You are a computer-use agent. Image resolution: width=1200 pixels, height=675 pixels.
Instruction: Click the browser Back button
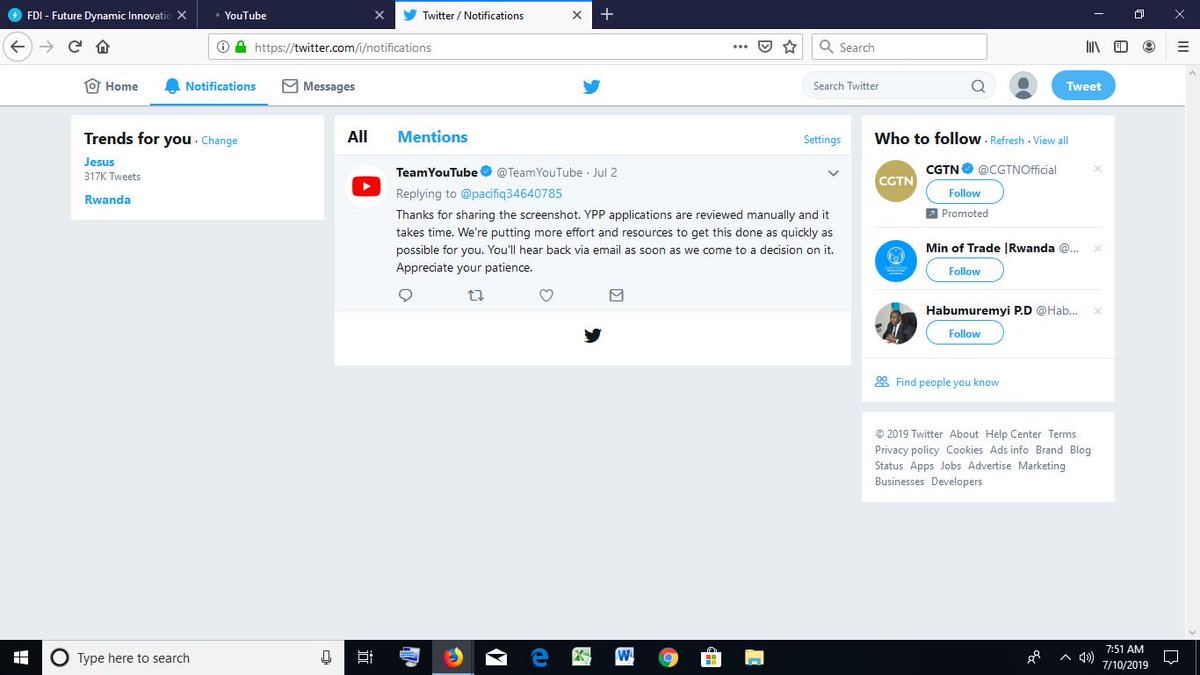point(17,47)
